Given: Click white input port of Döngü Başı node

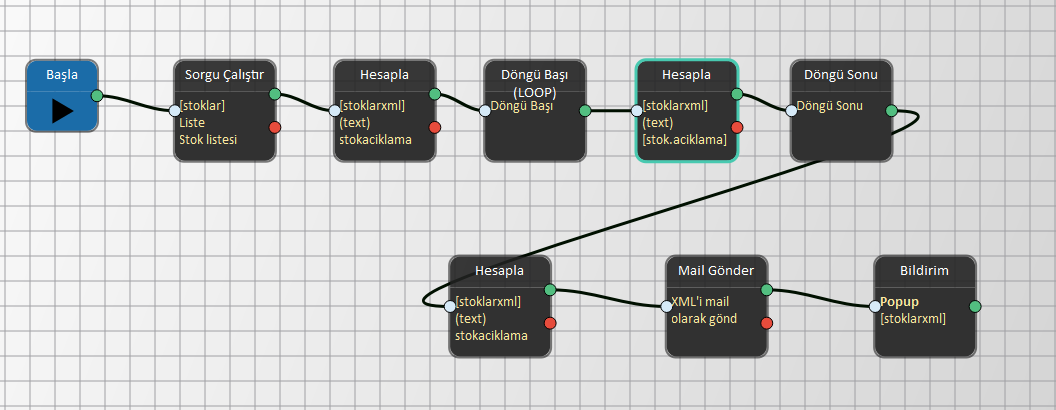Looking at the screenshot, I should [x=485, y=110].
